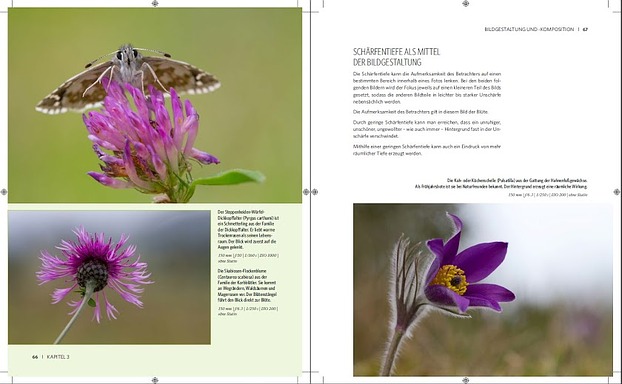Image resolution: width=622 pixels, height=384 pixels.
Task: Click the registration mark above the right page
Action: pos(466,4)
